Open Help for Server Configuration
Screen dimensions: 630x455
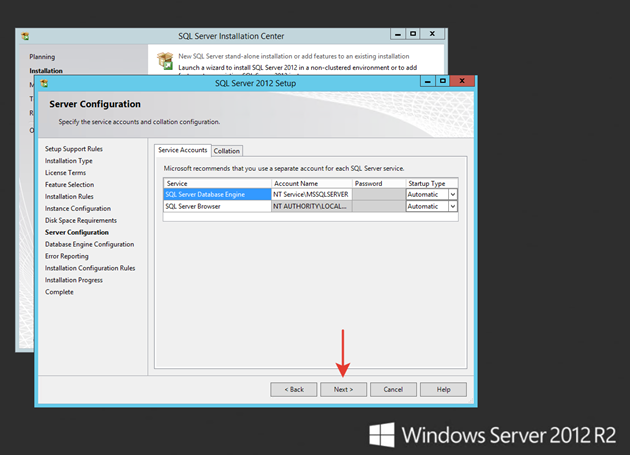(443, 389)
